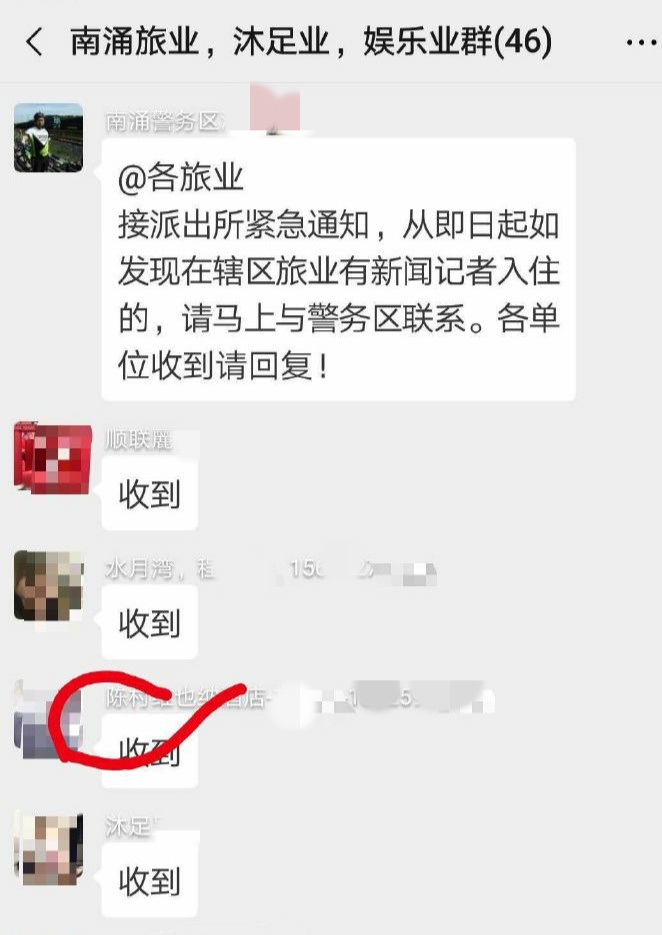Tap the 沐足 sender name label
662x935 pixels.
point(129,826)
